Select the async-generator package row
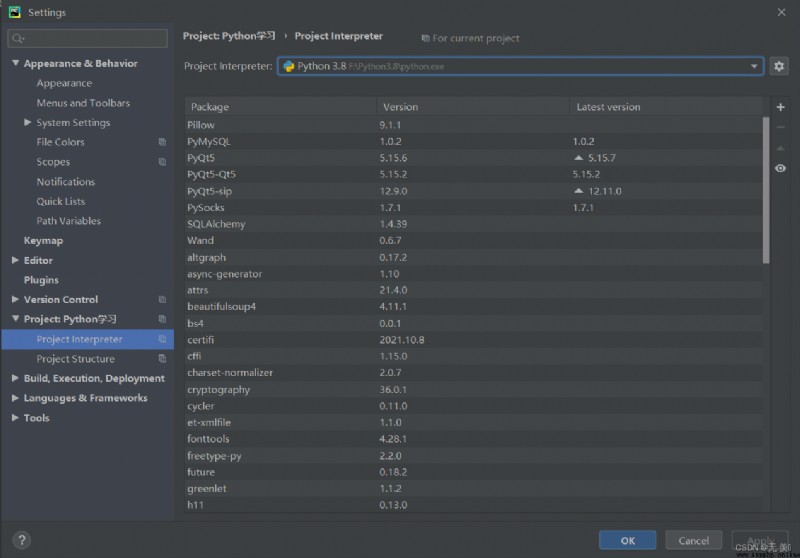 pyautogui.click(x=473, y=274)
